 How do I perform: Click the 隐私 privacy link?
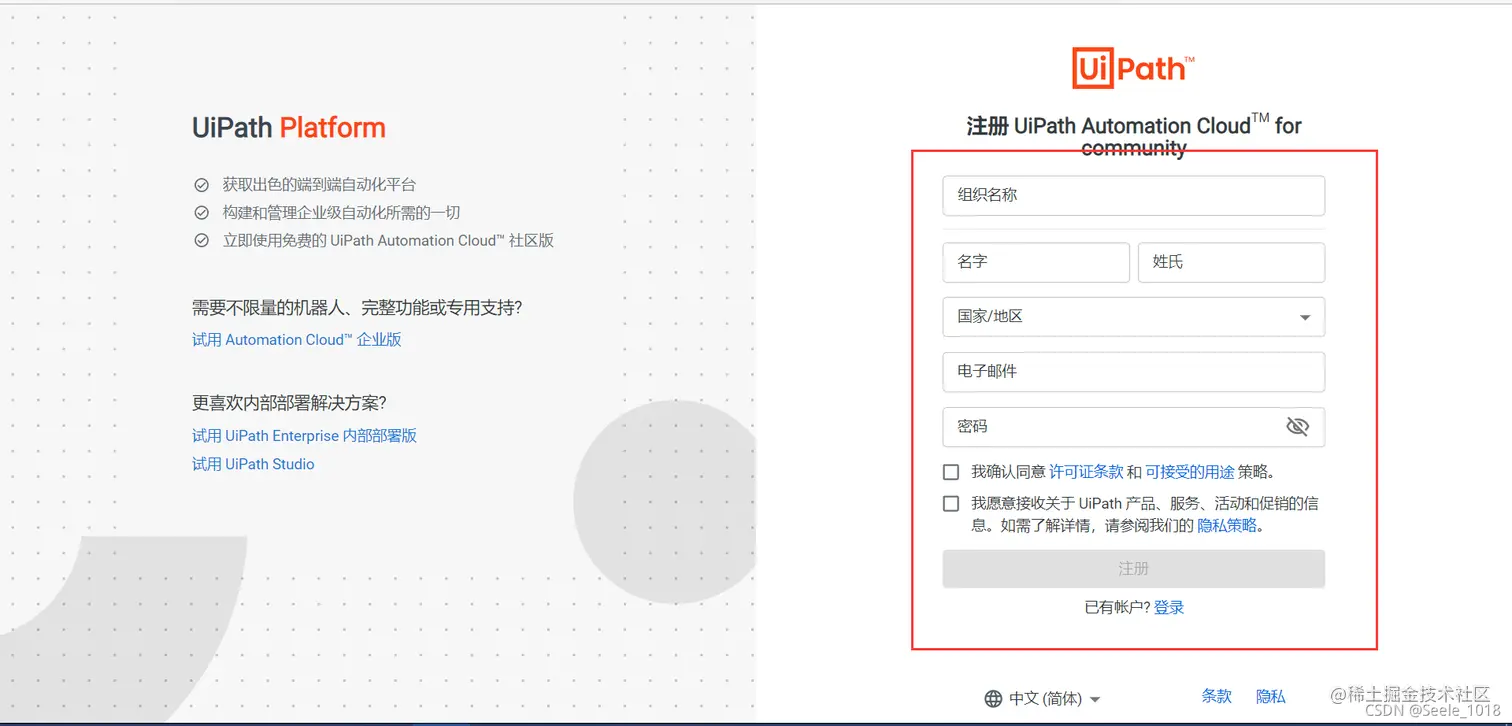tap(1270, 696)
